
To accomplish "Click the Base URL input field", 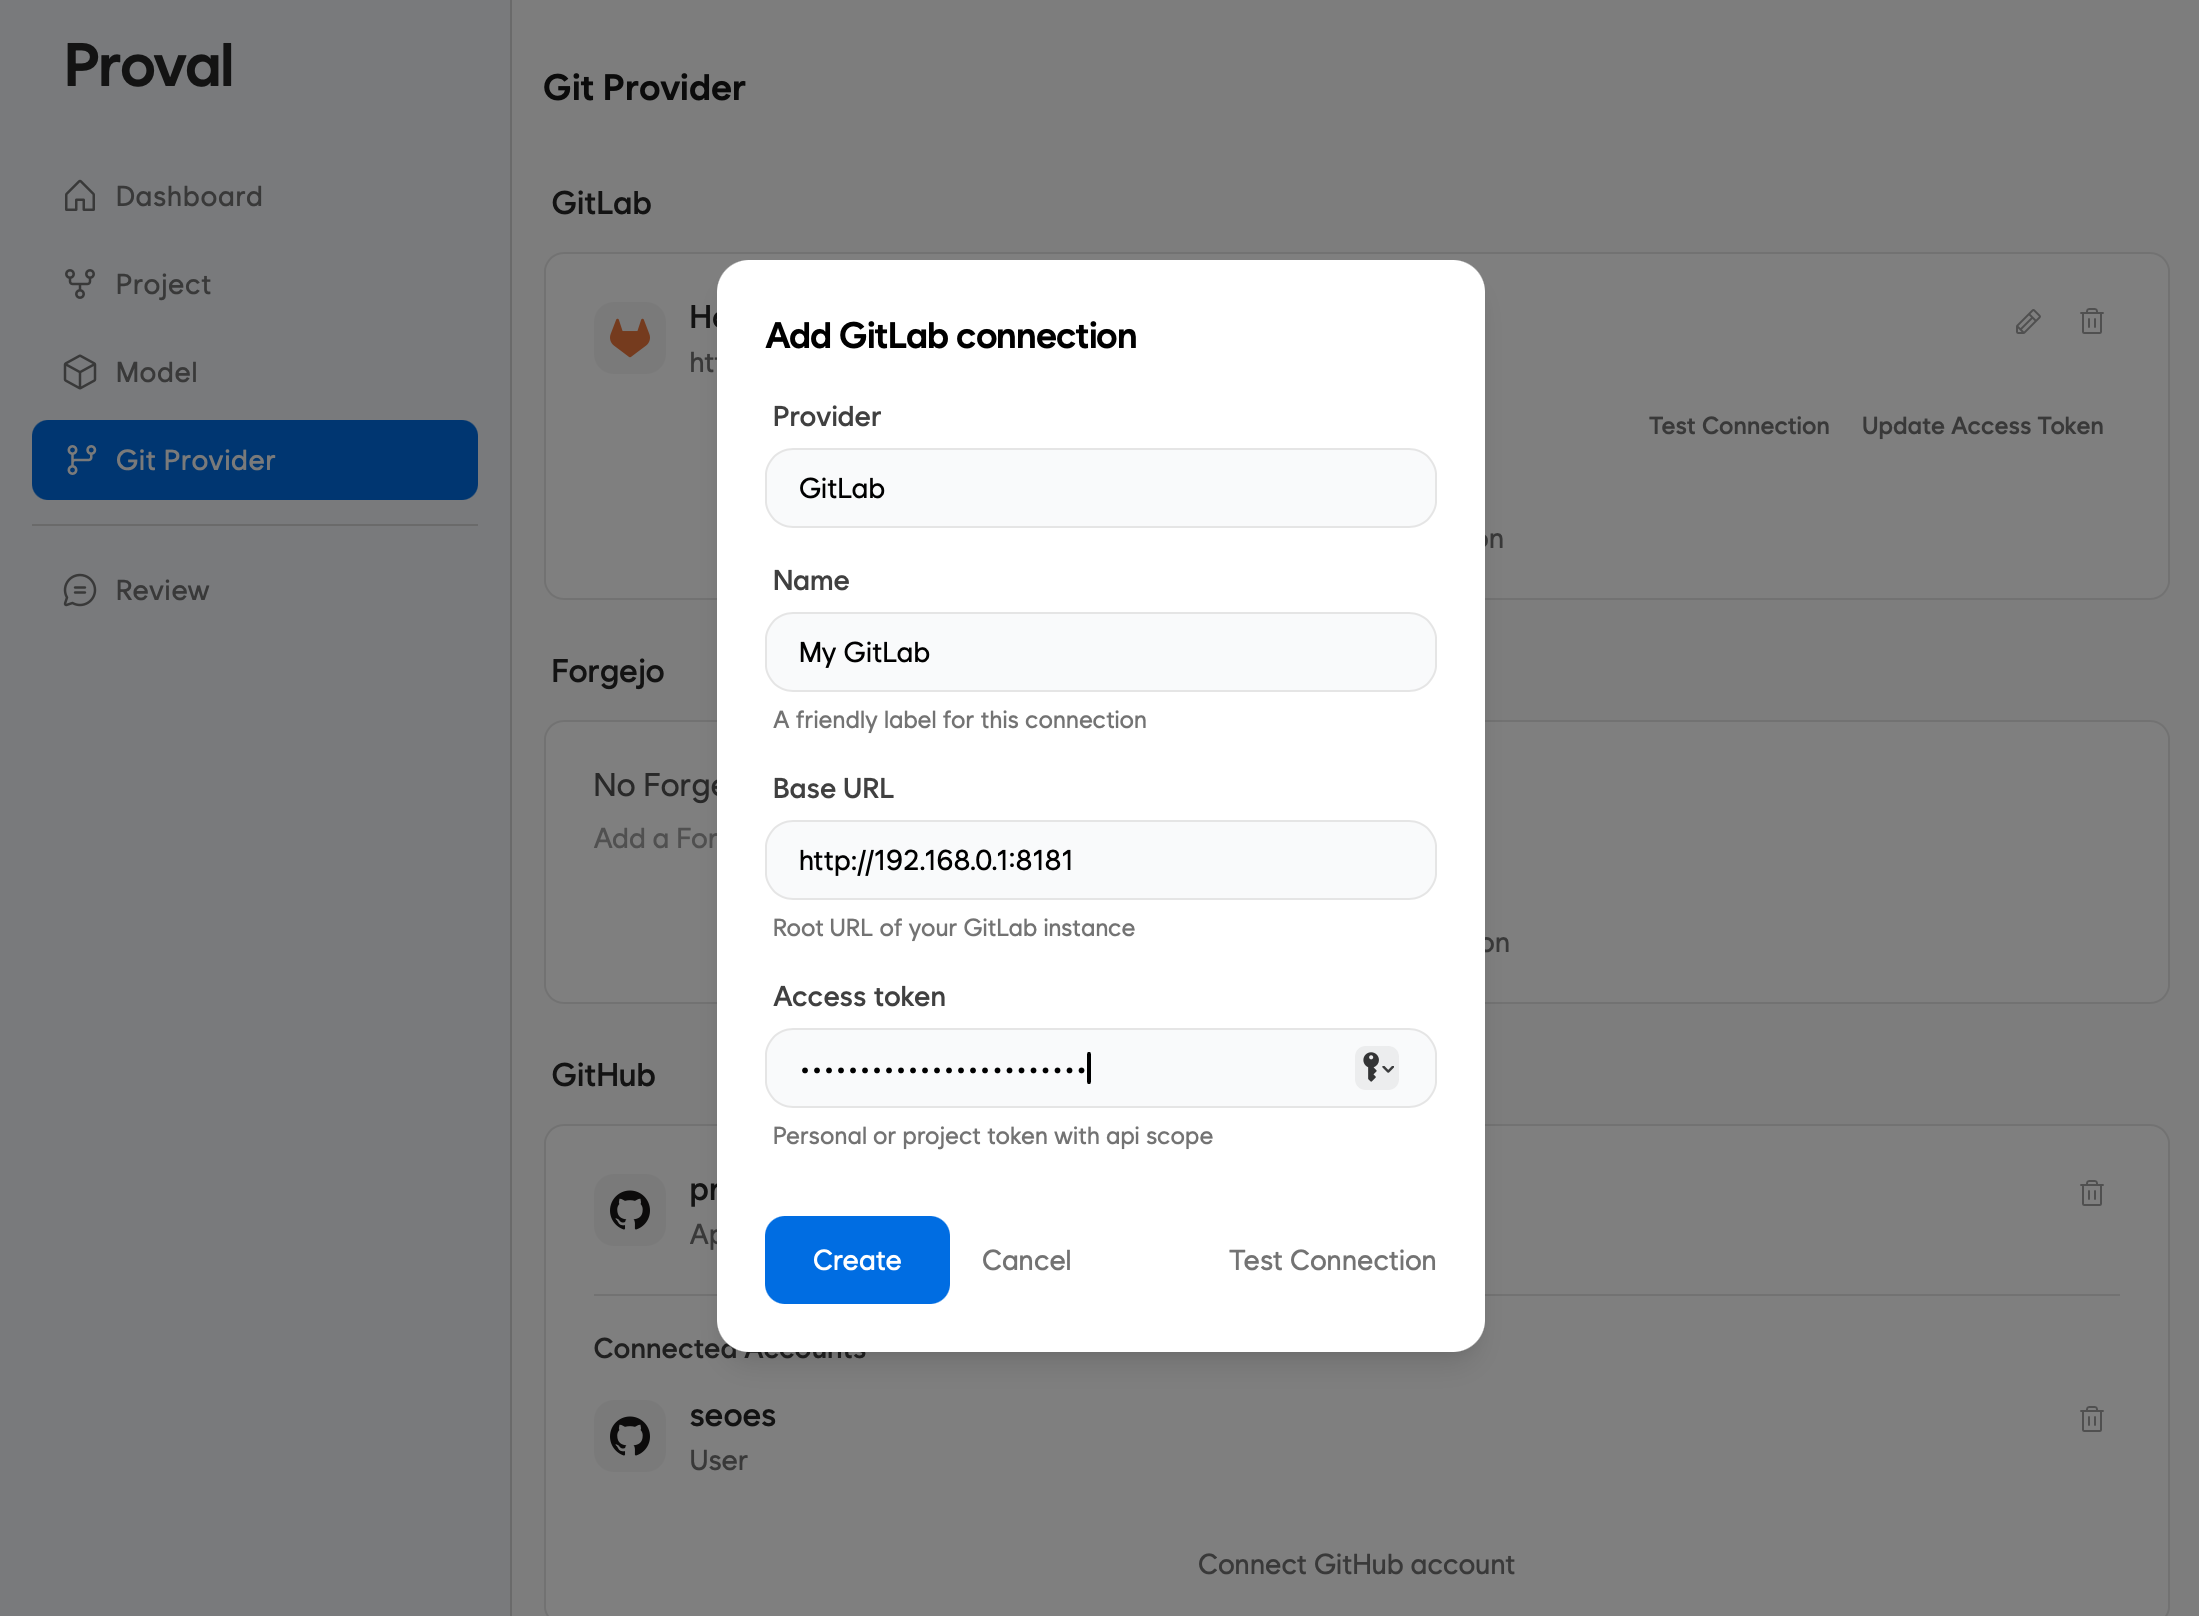I will [1101, 860].
